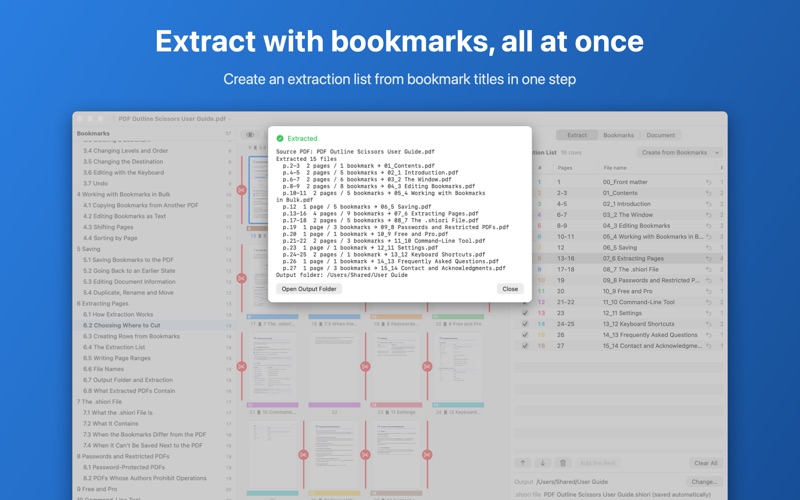Select page 24 thumbnail labeled 12 Keyboard

tap(458, 366)
